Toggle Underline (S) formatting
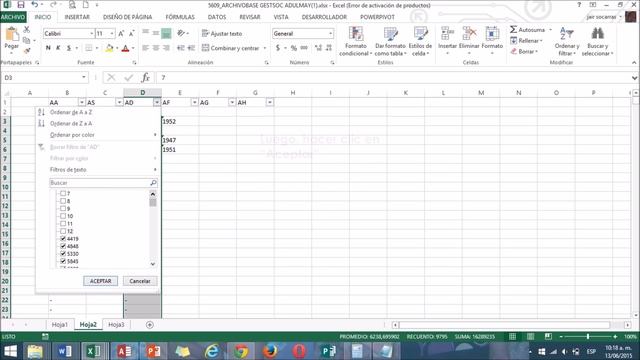This screenshot has width=640, height=360. (x=69, y=48)
